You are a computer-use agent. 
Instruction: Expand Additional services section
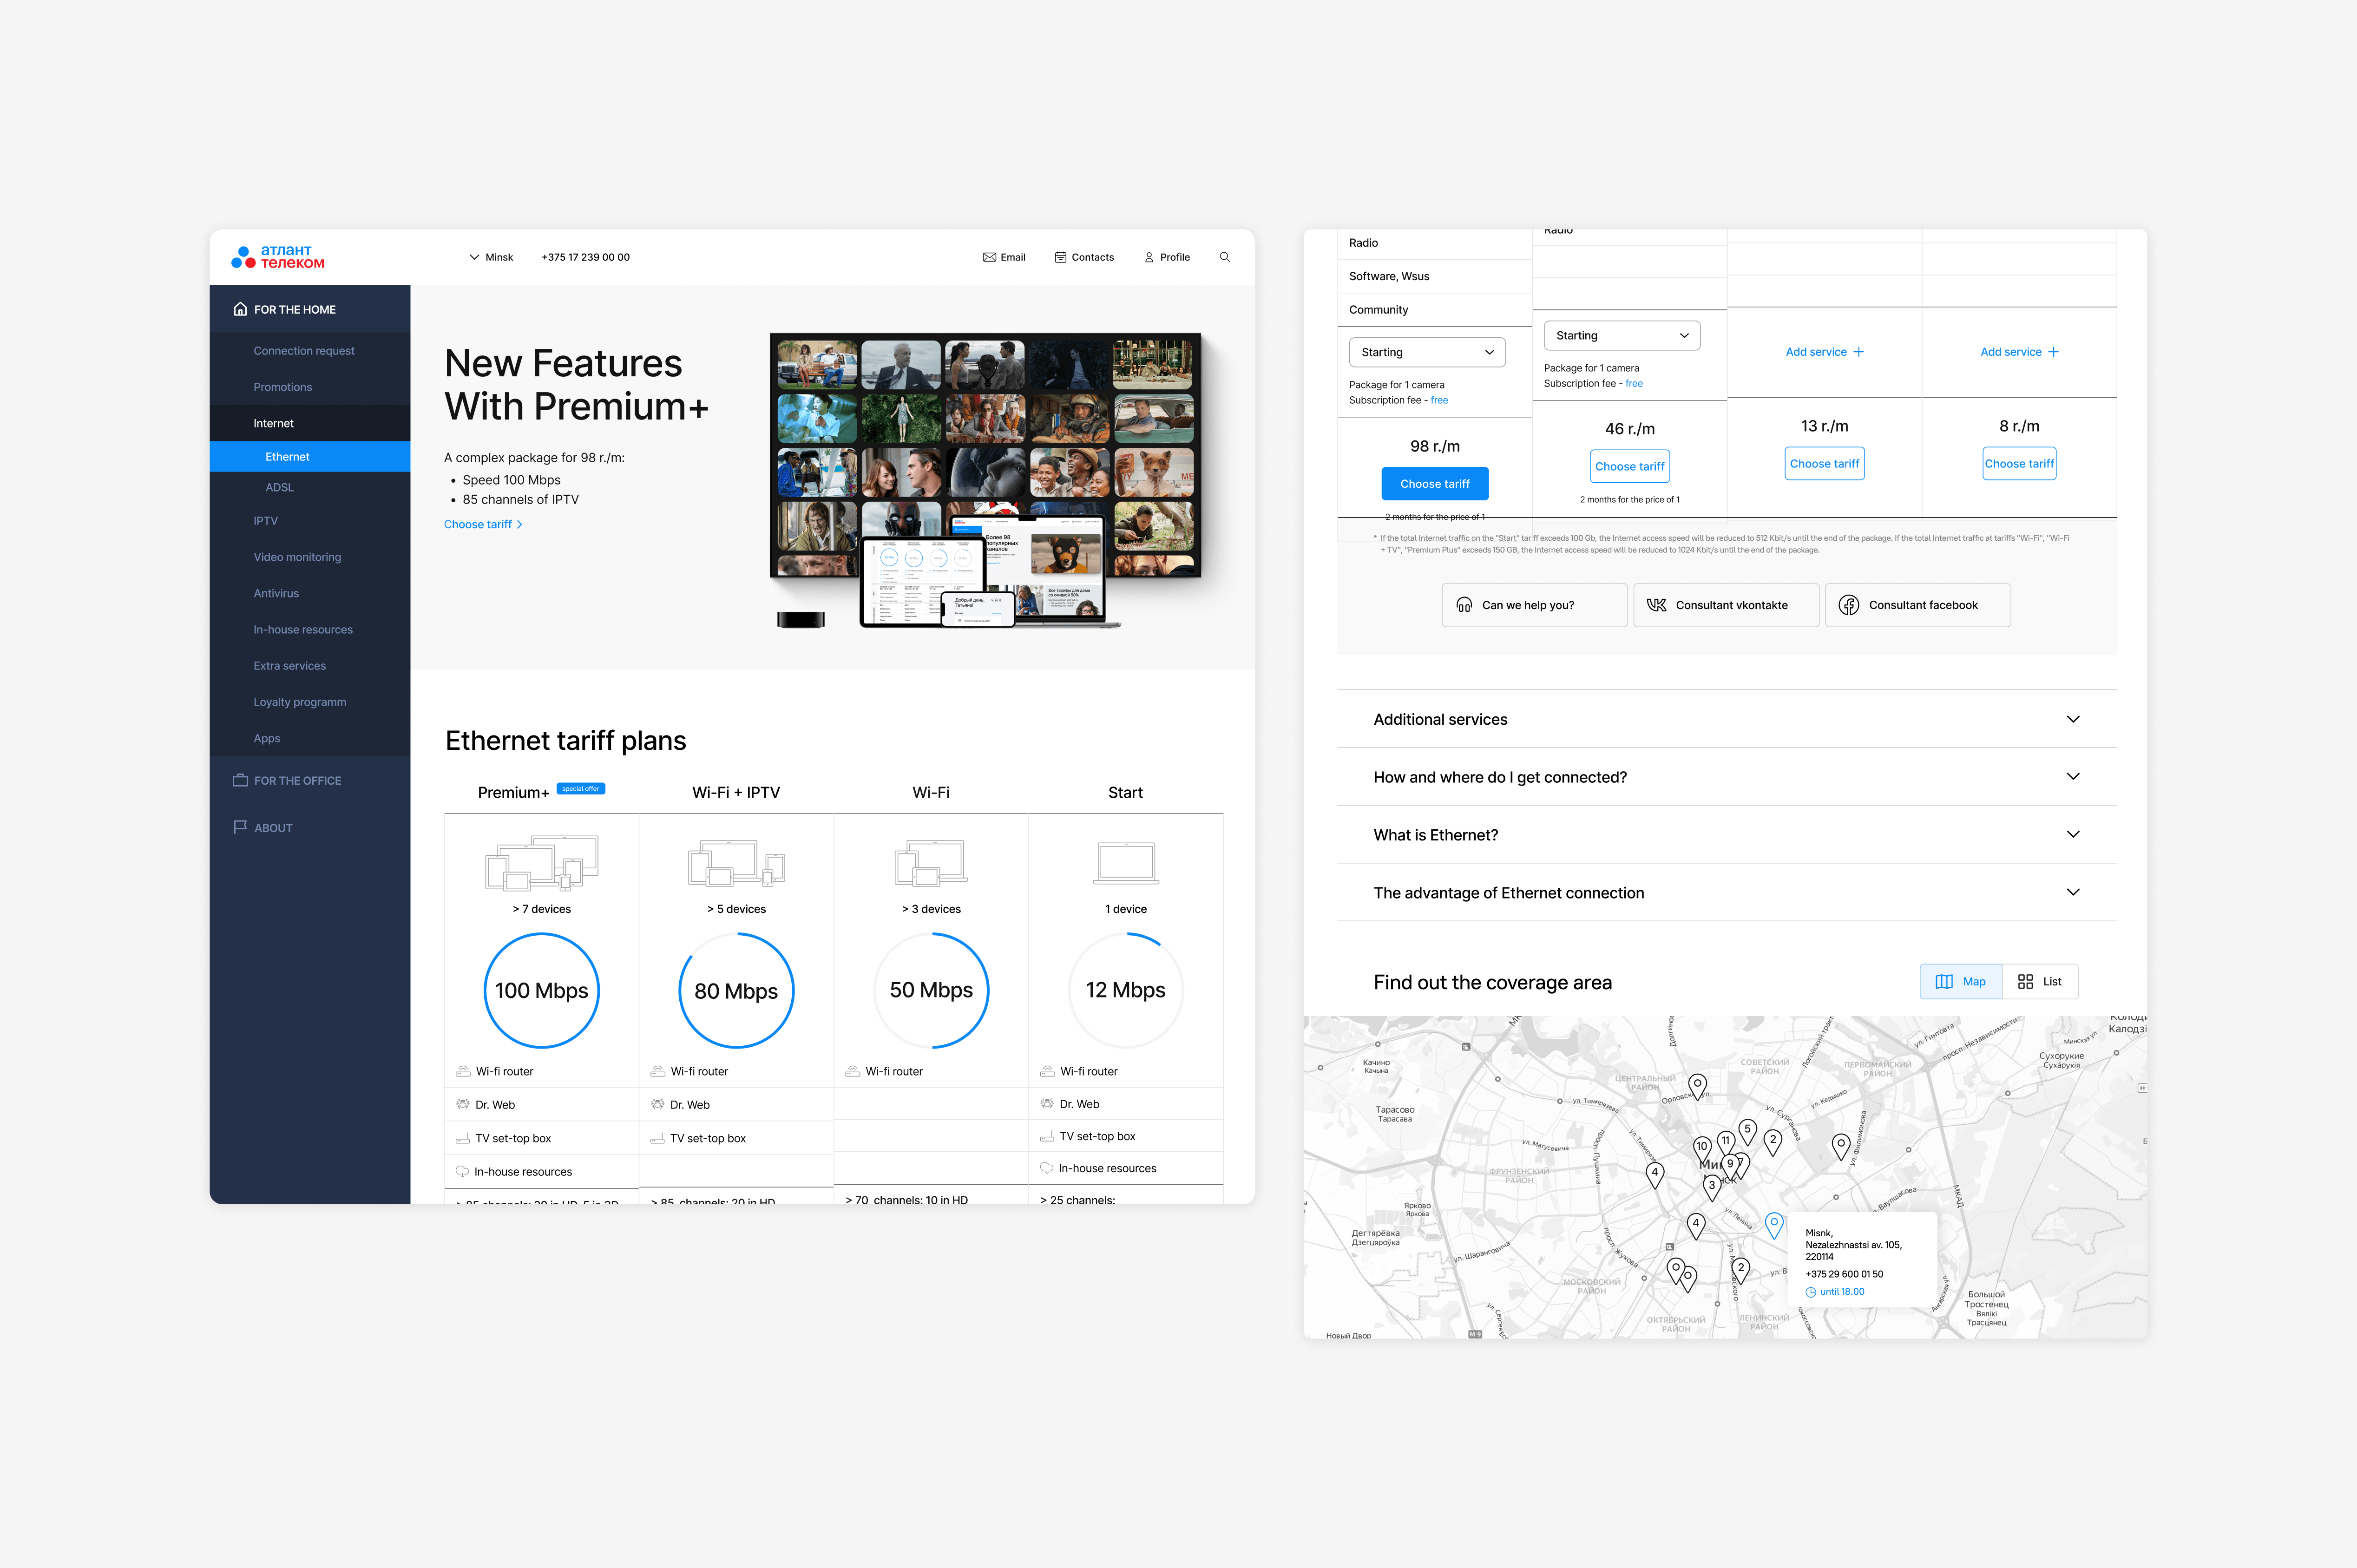click(x=1727, y=719)
